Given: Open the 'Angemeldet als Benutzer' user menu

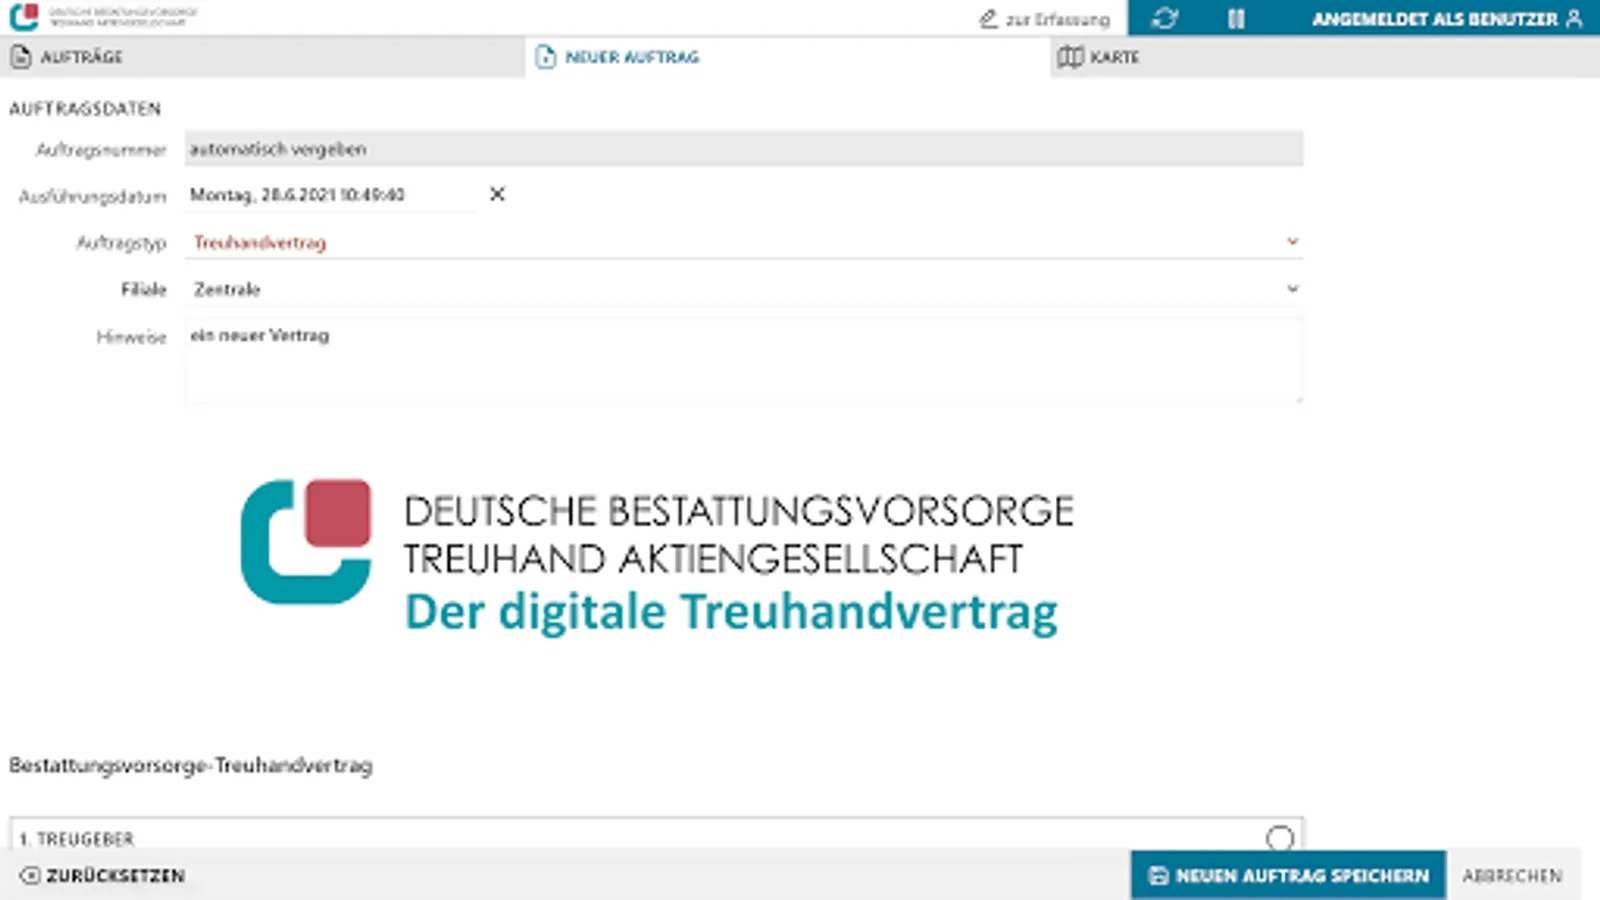Looking at the screenshot, I should click(x=1447, y=19).
